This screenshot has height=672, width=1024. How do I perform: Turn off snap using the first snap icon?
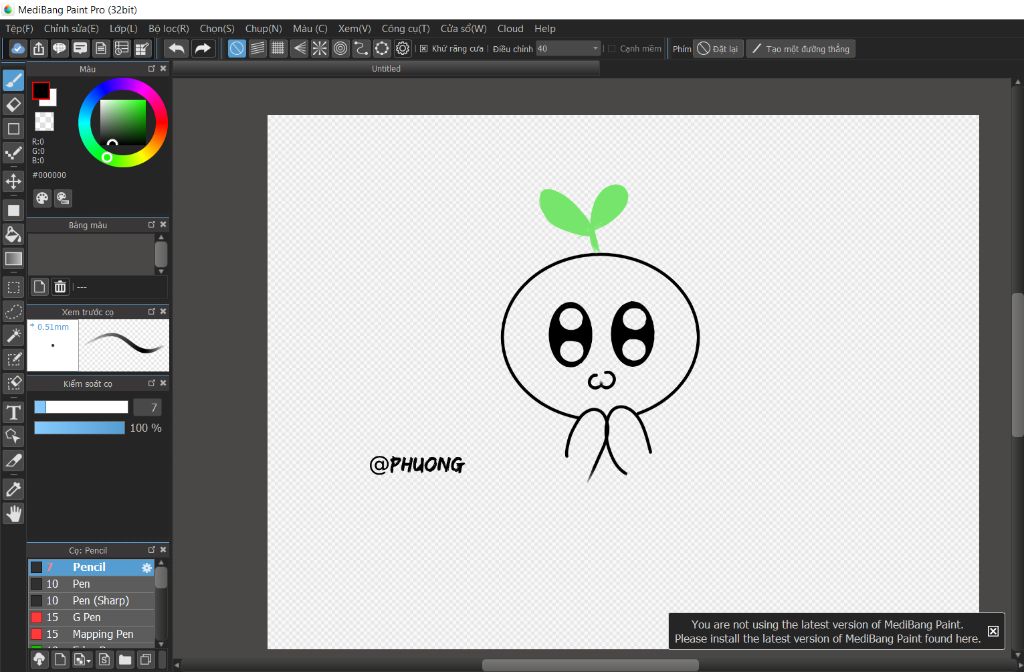pyautogui.click(x=236, y=48)
